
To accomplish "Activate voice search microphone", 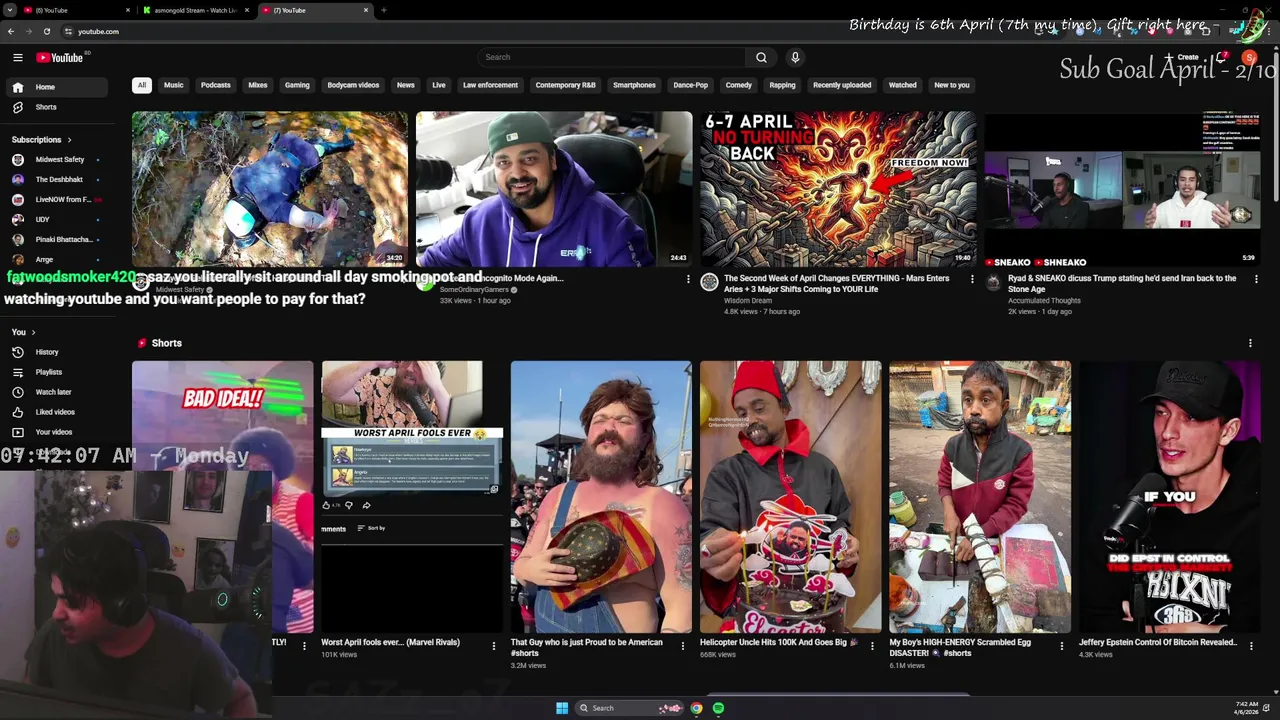I will 795,57.
